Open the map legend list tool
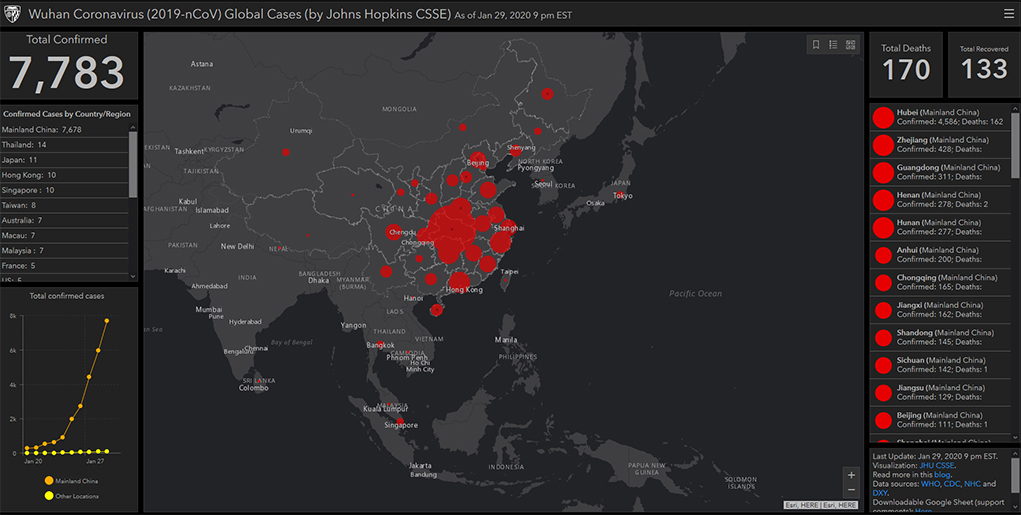This screenshot has height=515, width=1021. pos(833,45)
